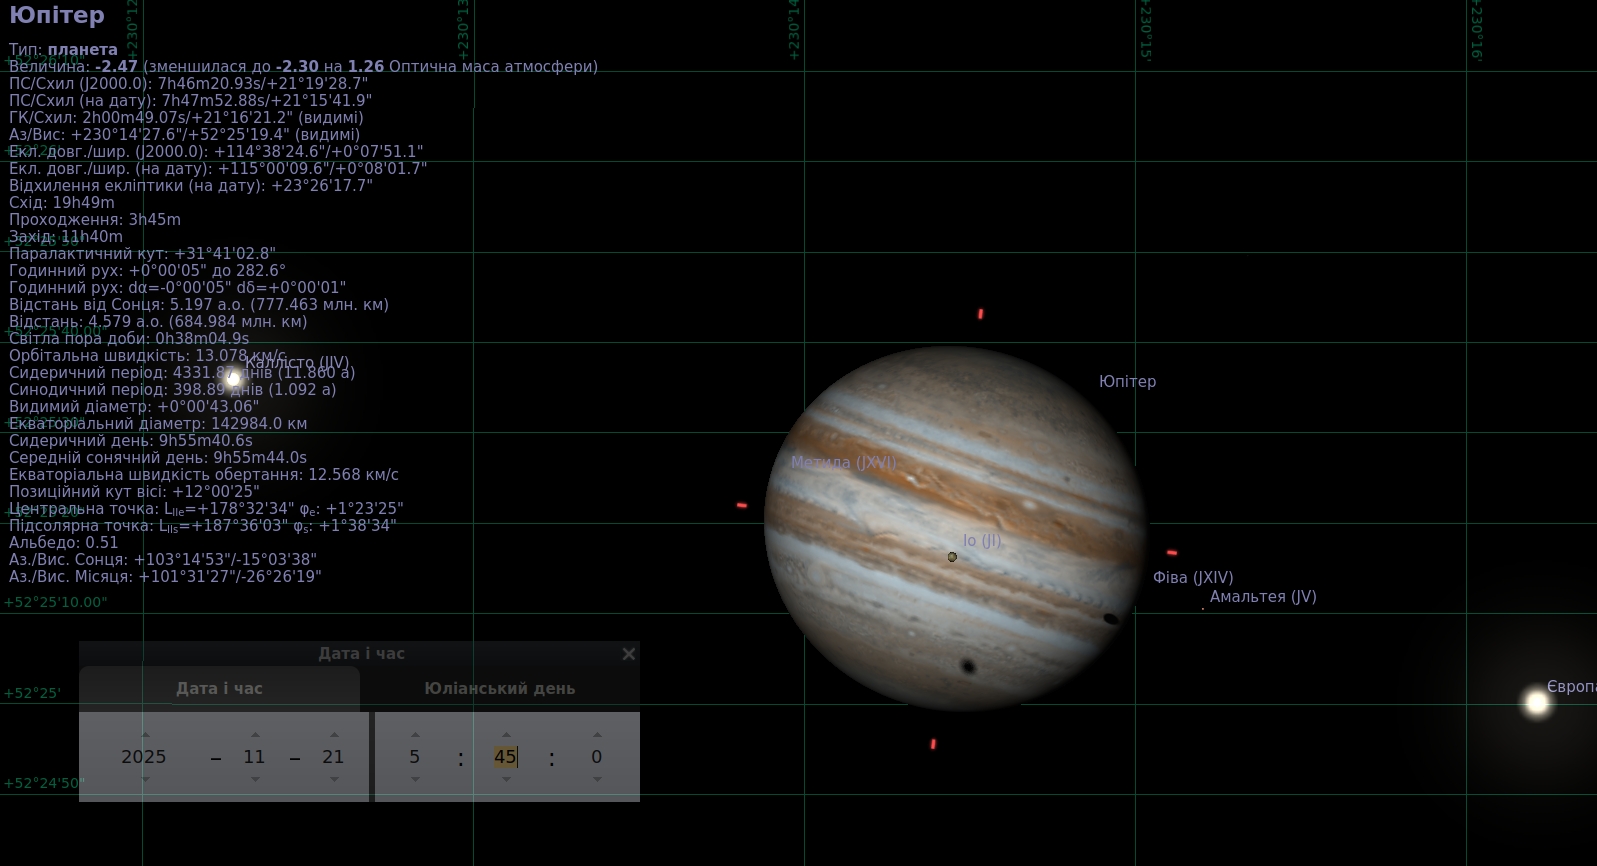Click the Орбітальна швидкість info line

coord(147,355)
